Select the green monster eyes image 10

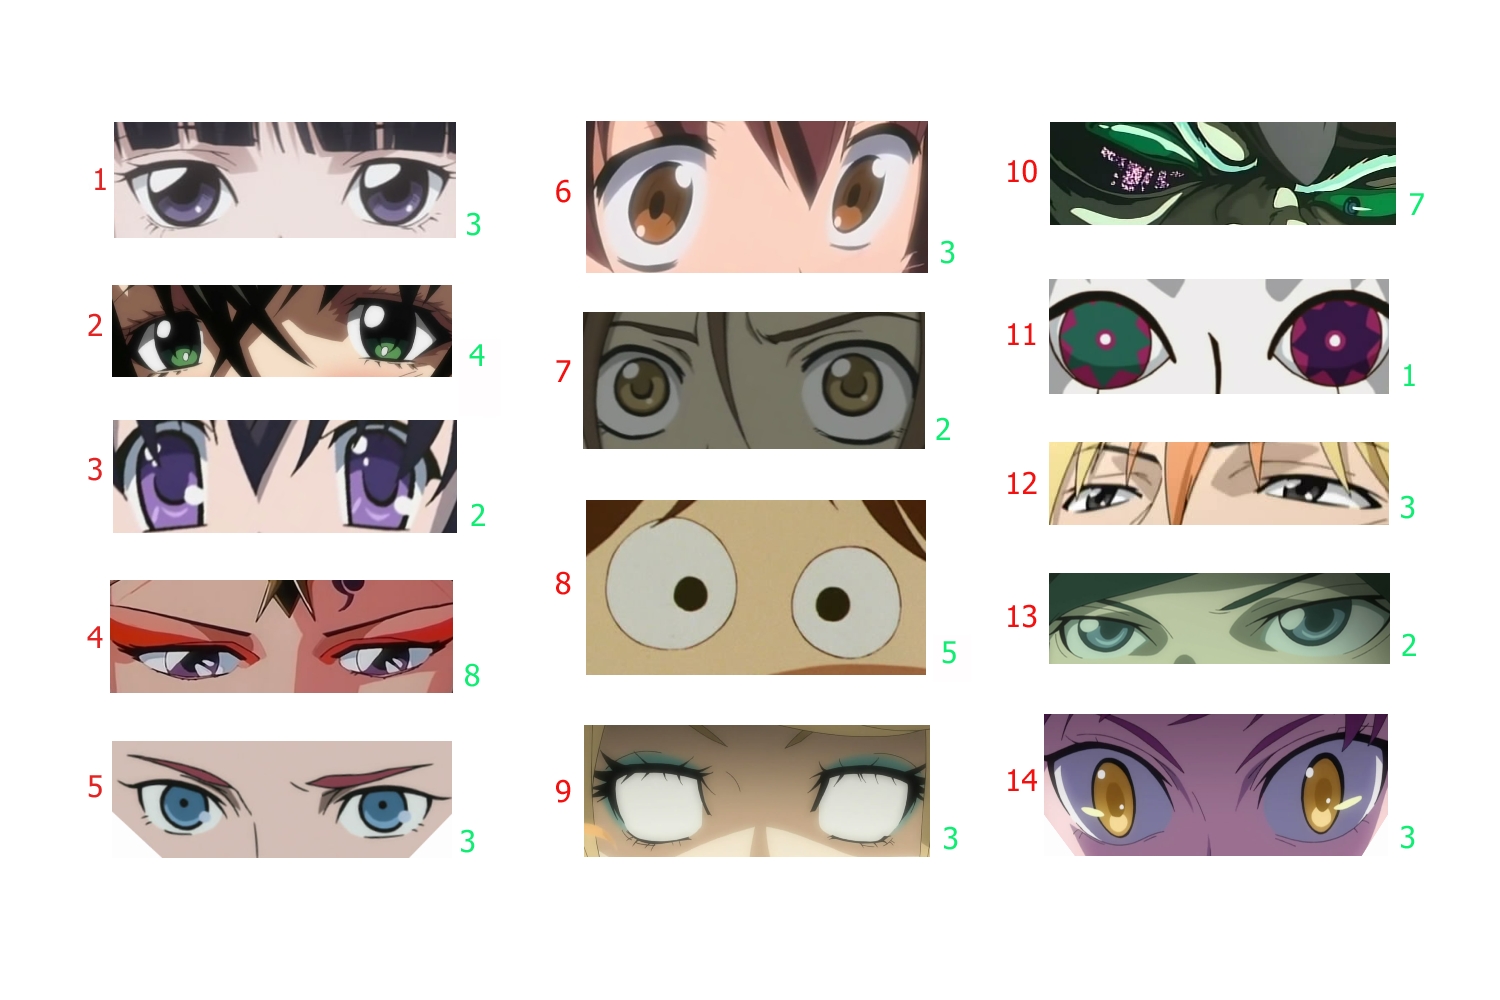pos(1223,173)
